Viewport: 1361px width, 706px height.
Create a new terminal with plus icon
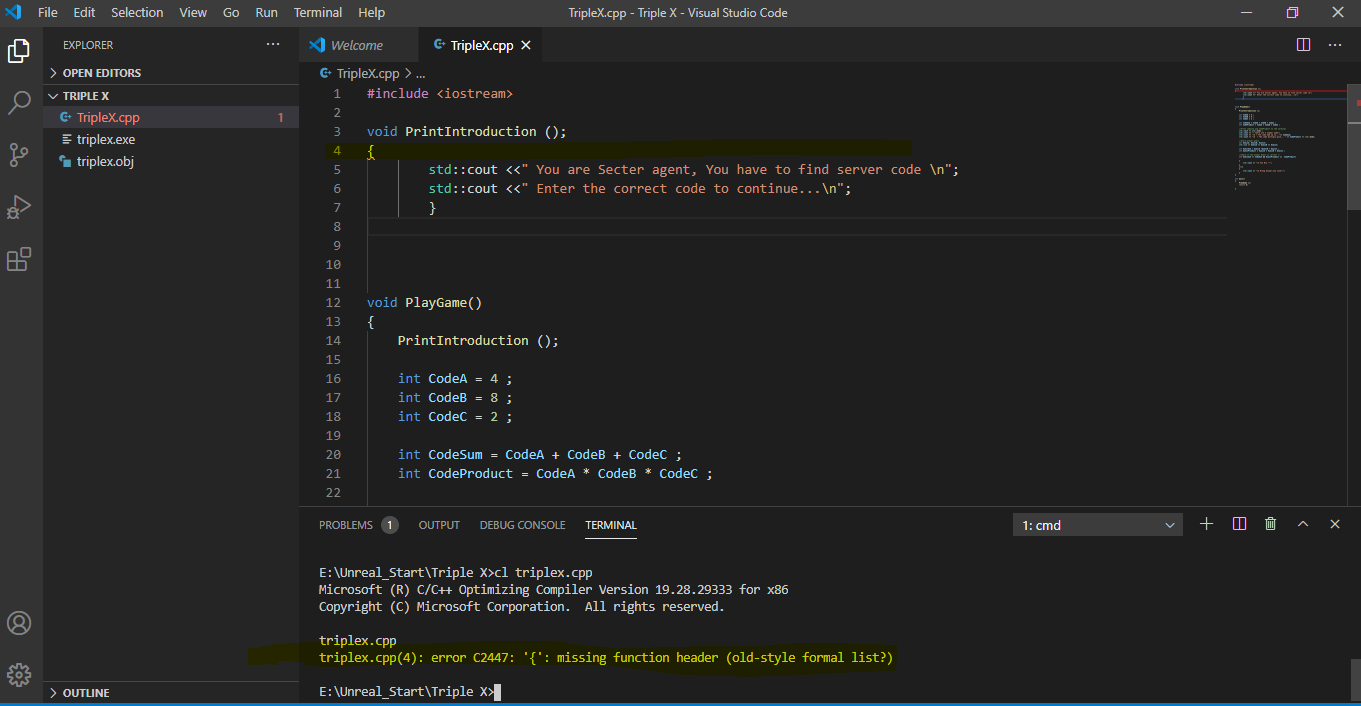click(1206, 524)
